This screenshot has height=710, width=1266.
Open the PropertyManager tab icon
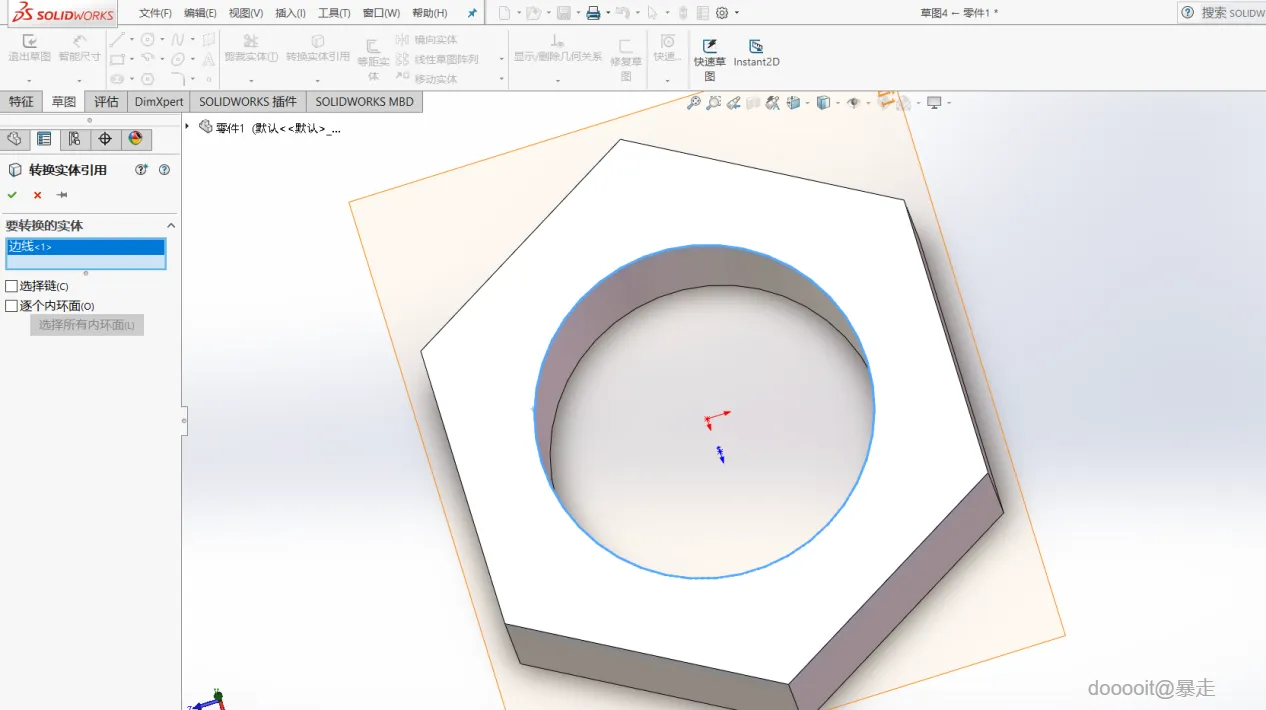(43, 139)
